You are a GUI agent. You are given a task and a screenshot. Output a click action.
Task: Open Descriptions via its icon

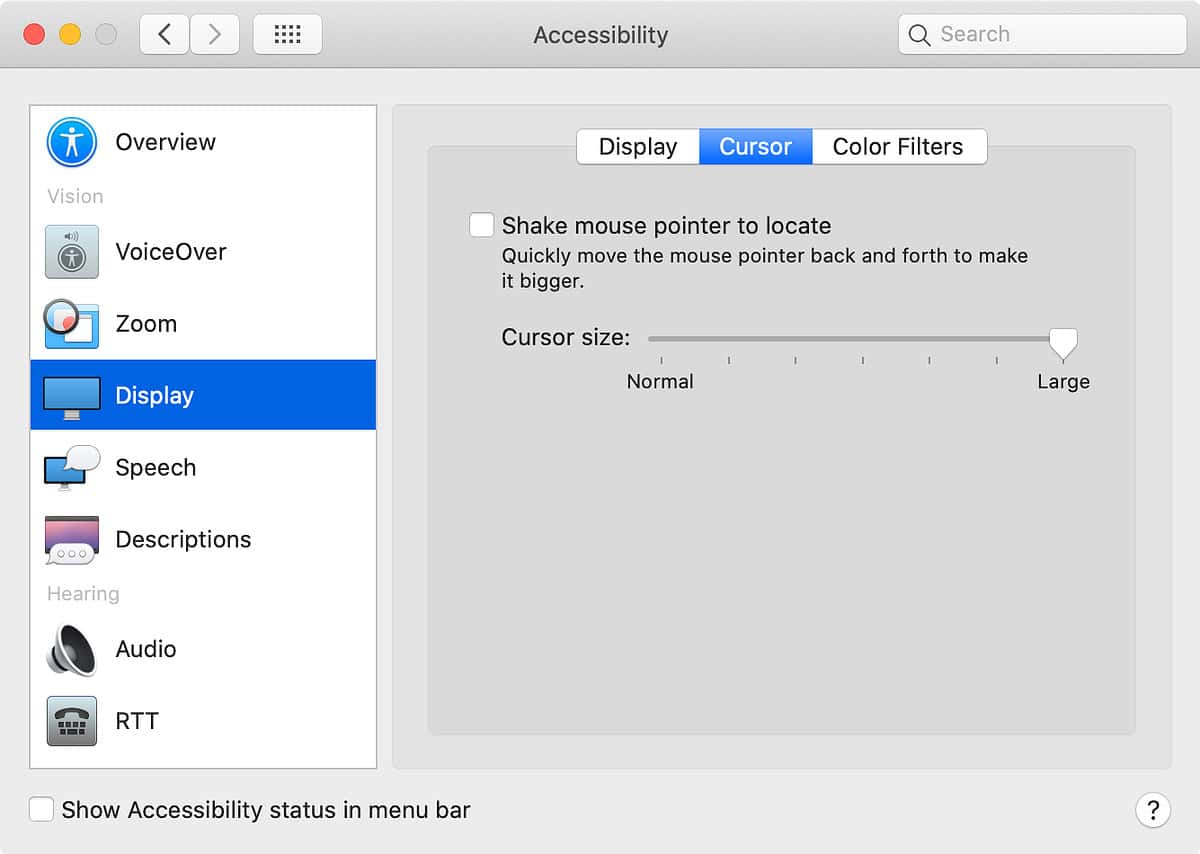point(71,540)
